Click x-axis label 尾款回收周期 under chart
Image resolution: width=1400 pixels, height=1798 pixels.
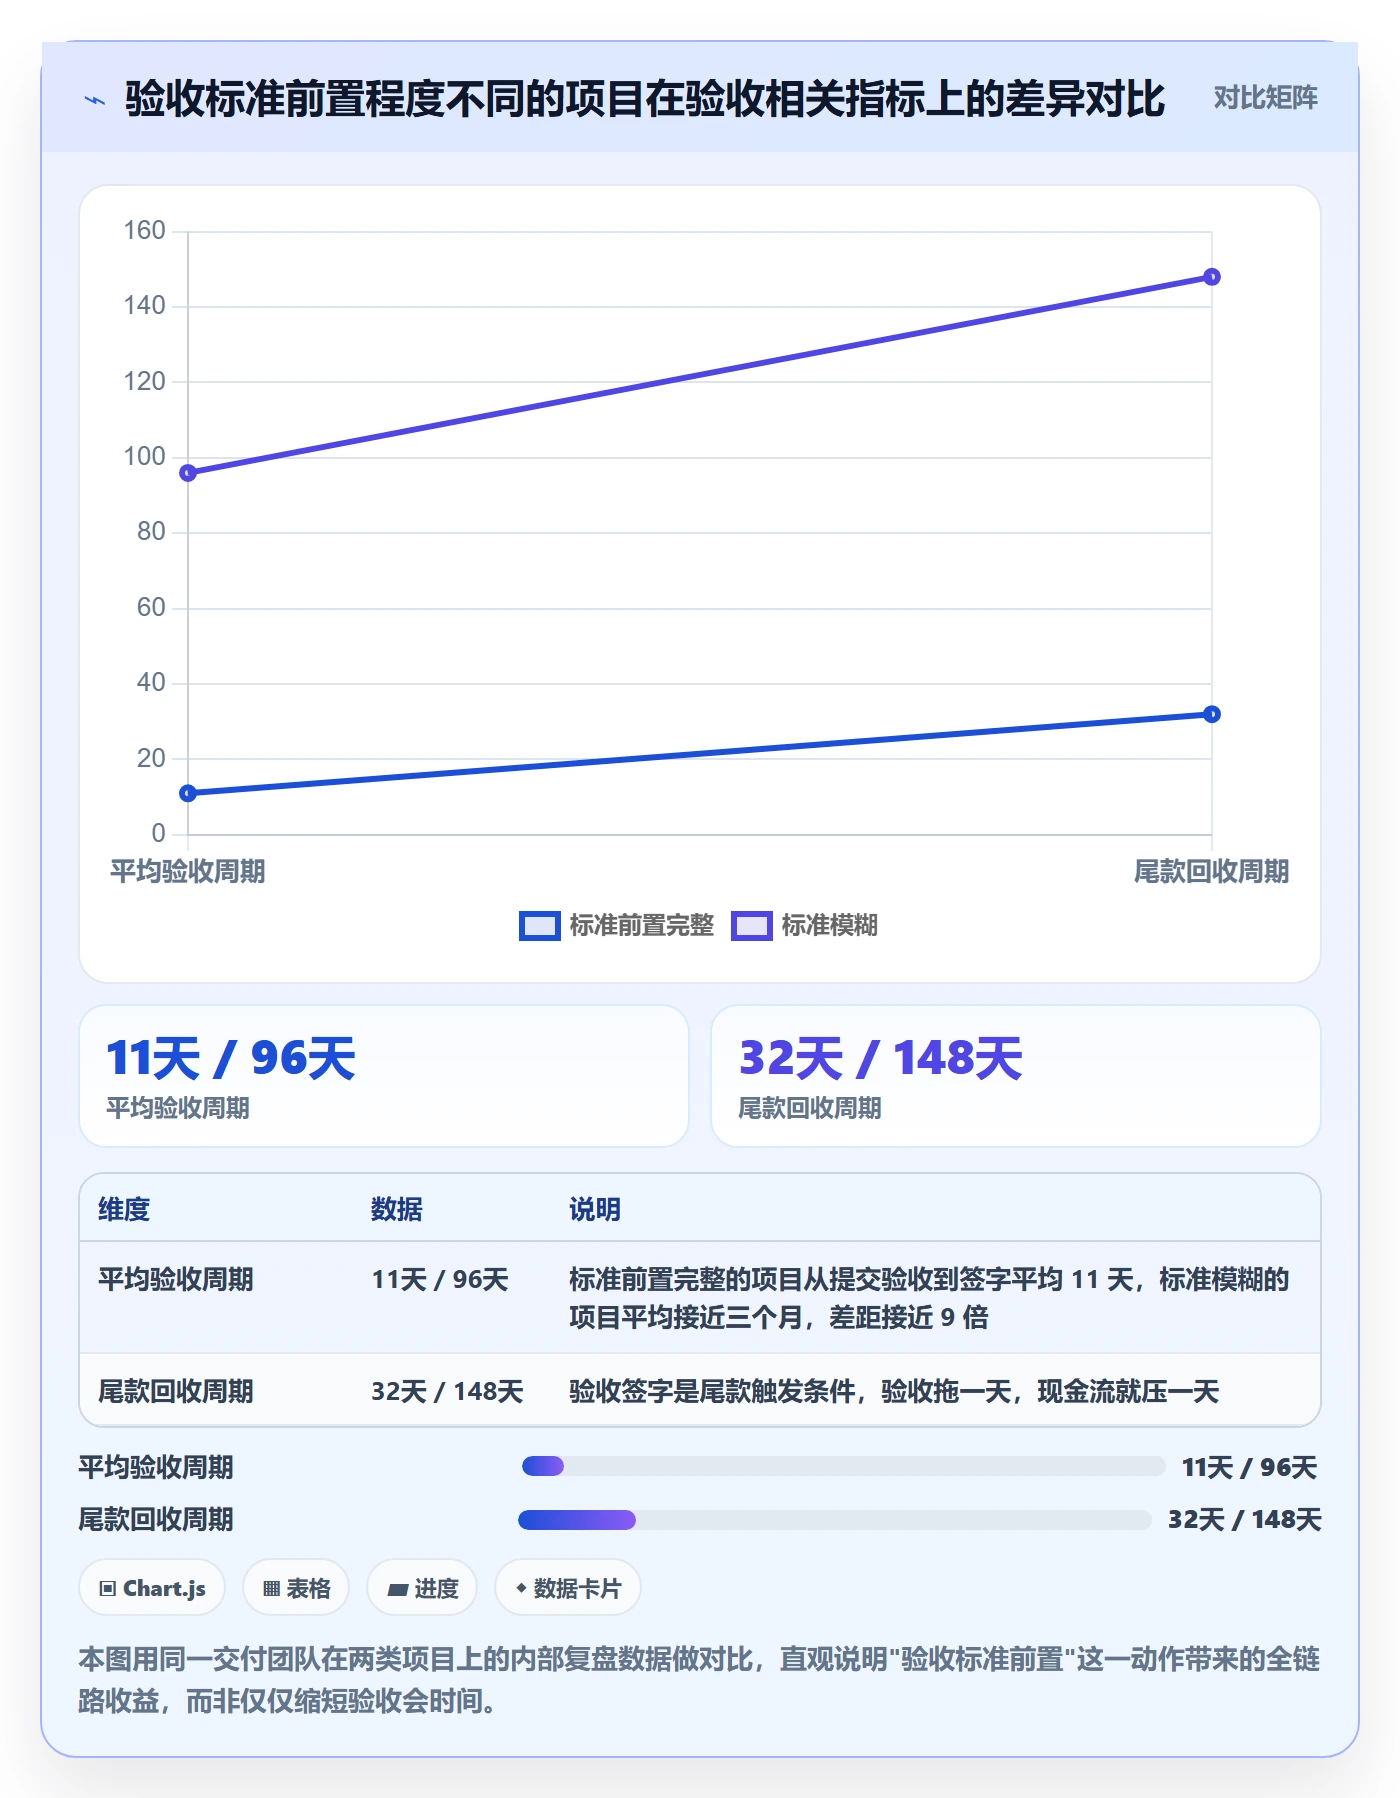click(x=1211, y=872)
